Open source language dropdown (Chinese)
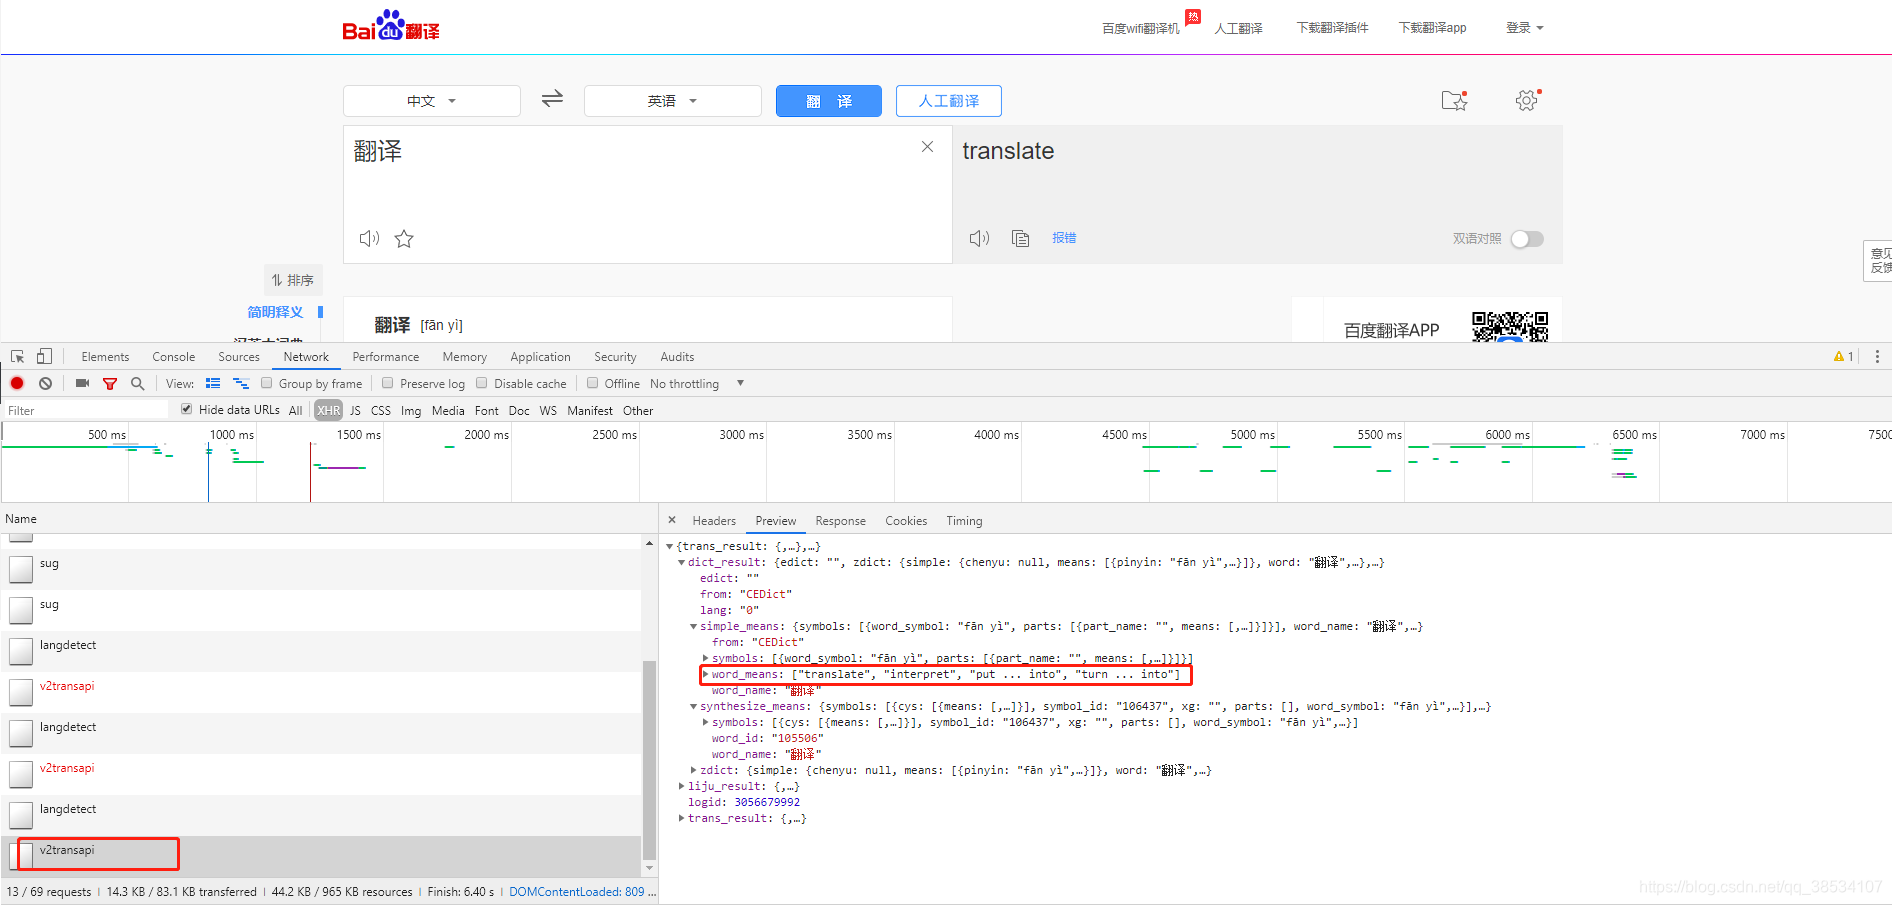The width and height of the screenshot is (1892, 905). pyautogui.click(x=432, y=101)
